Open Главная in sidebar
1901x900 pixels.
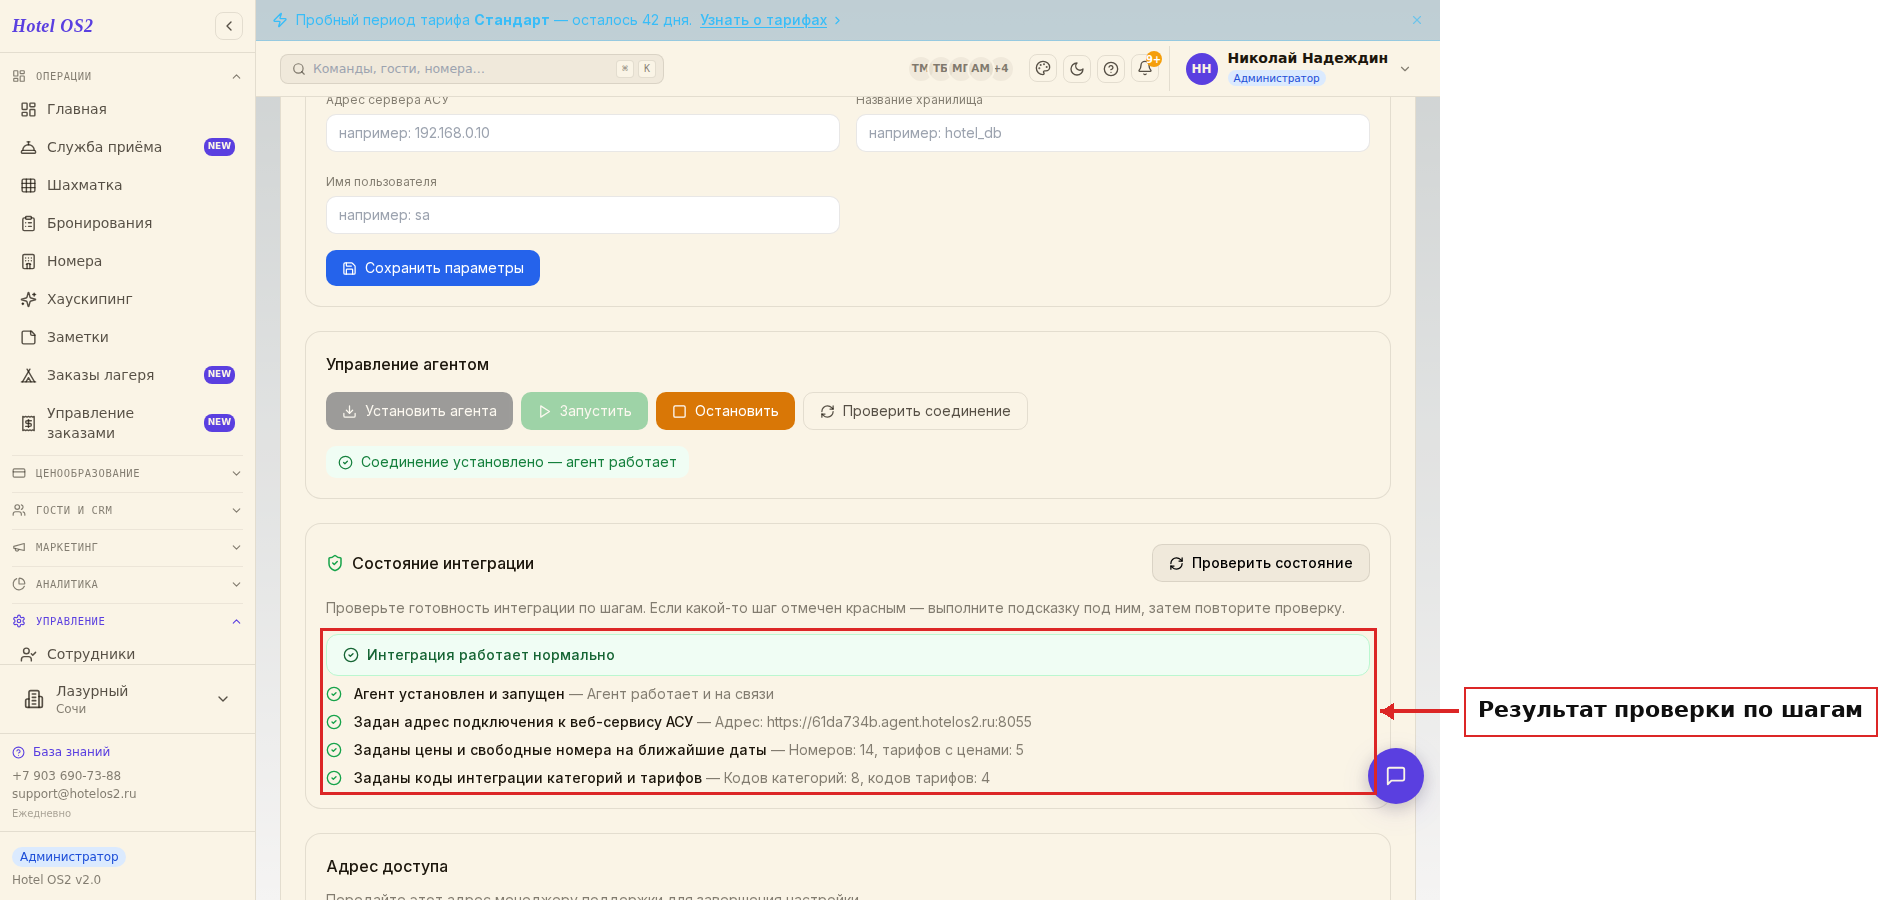click(x=127, y=109)
